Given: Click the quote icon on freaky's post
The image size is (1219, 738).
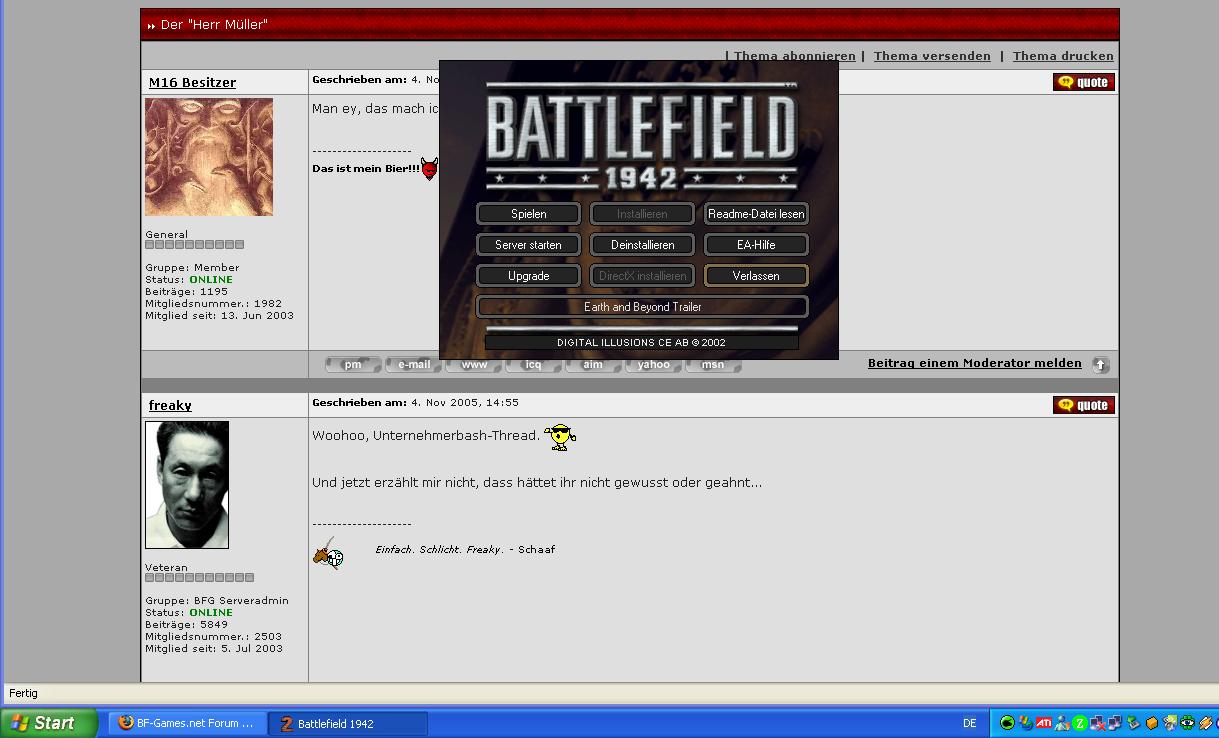Looking at the screenshot, I should point(1083,405).
